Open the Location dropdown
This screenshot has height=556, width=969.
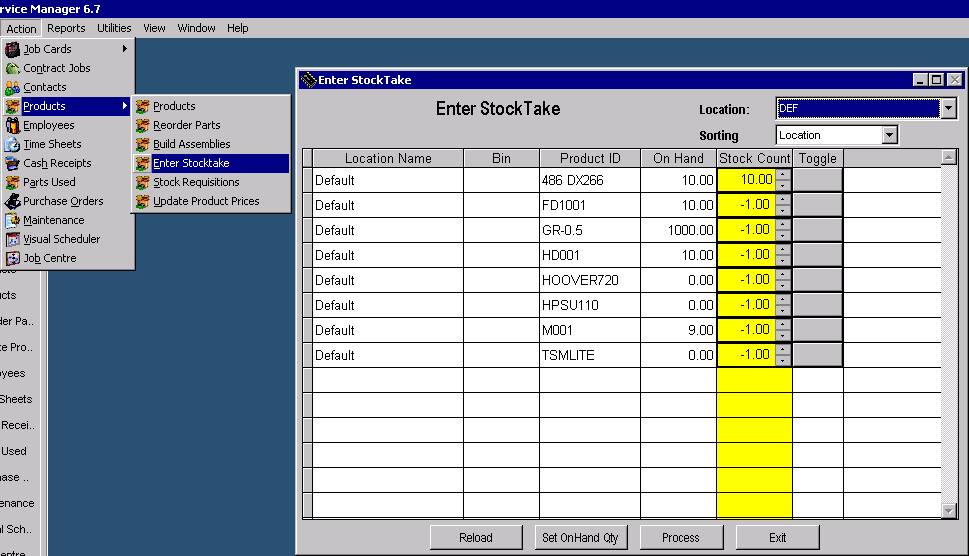(948, 109)
